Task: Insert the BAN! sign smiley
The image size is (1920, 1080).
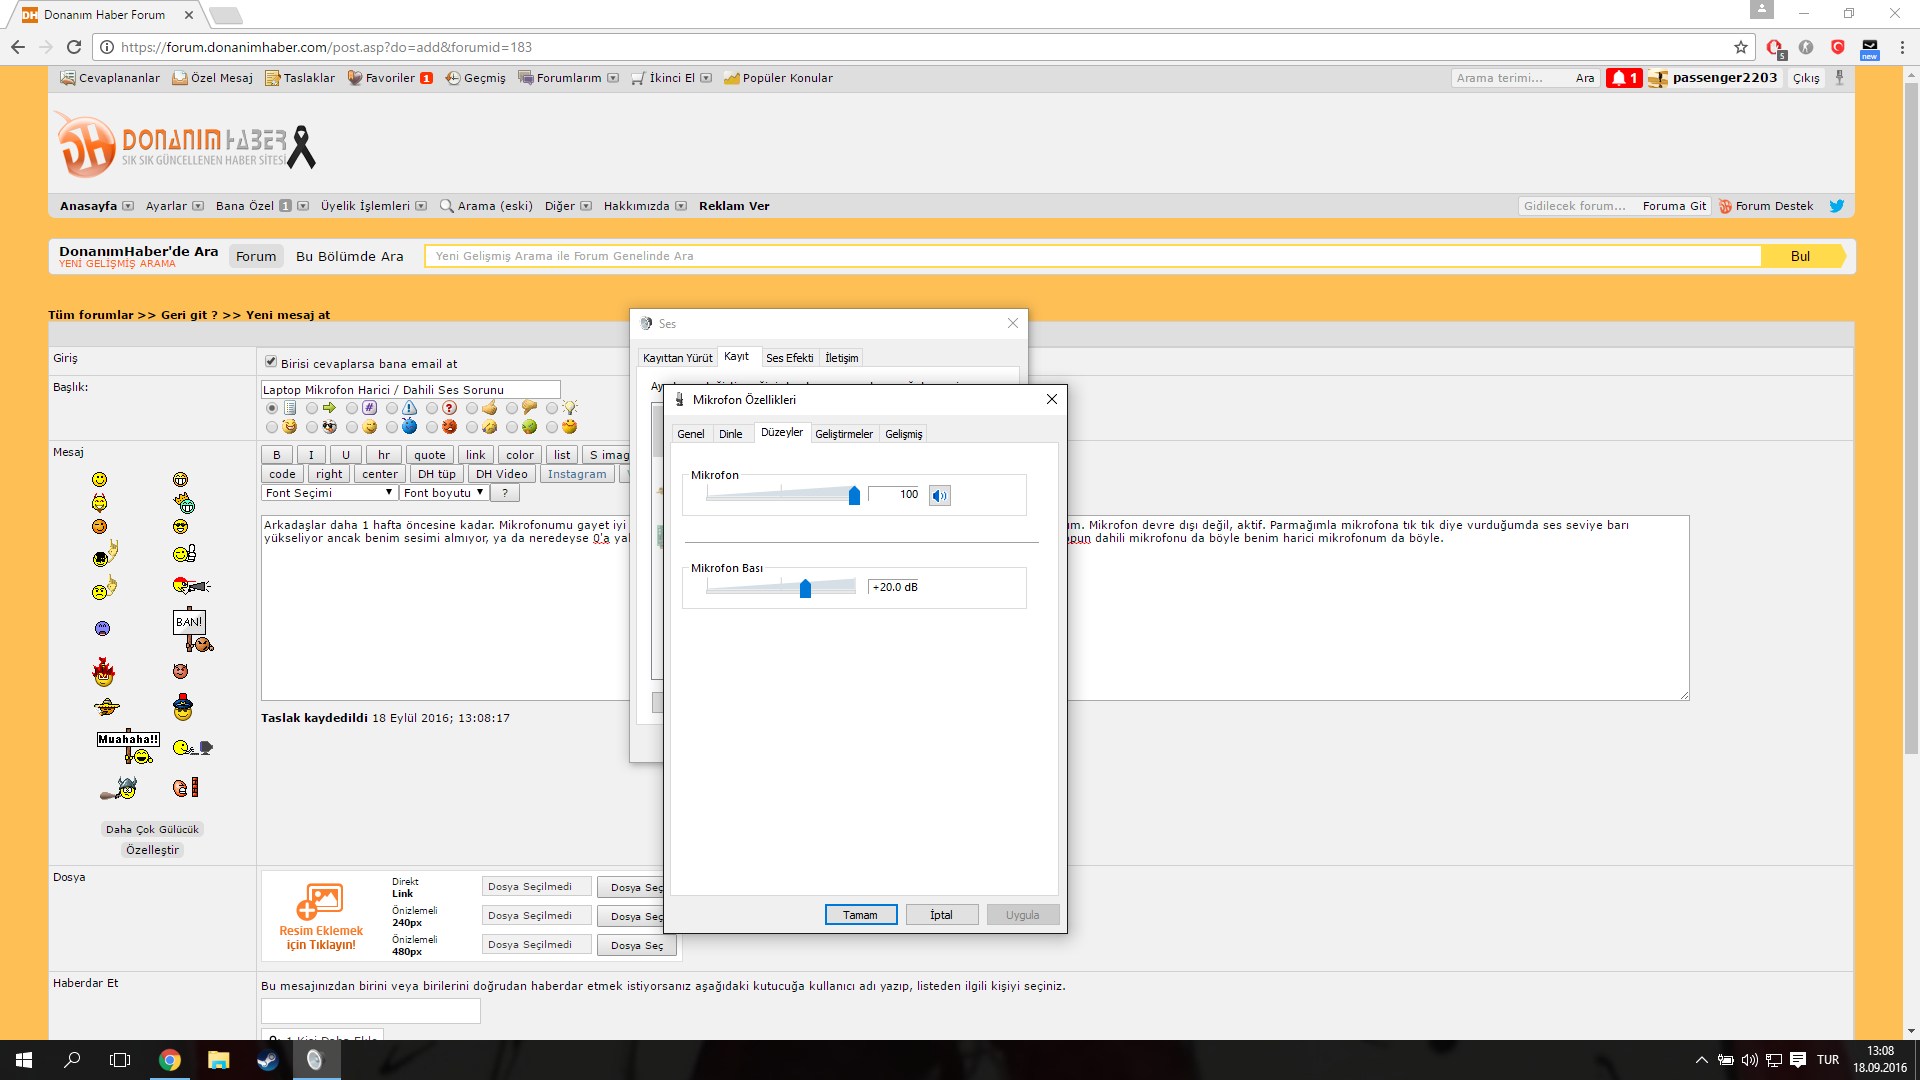Action: (x=191, y=629)
